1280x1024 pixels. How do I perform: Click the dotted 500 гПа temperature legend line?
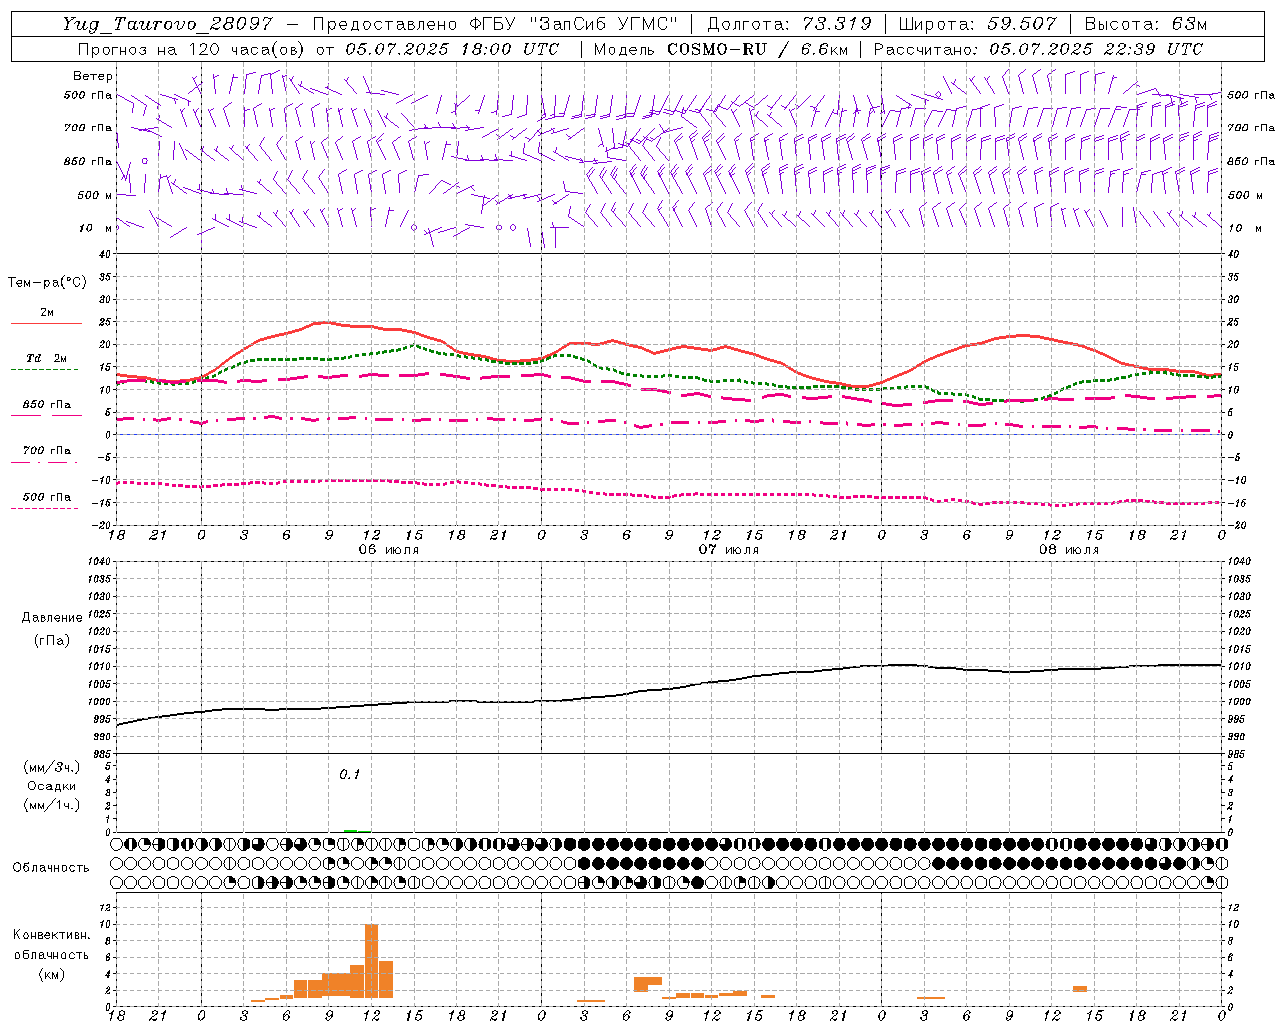44,508
